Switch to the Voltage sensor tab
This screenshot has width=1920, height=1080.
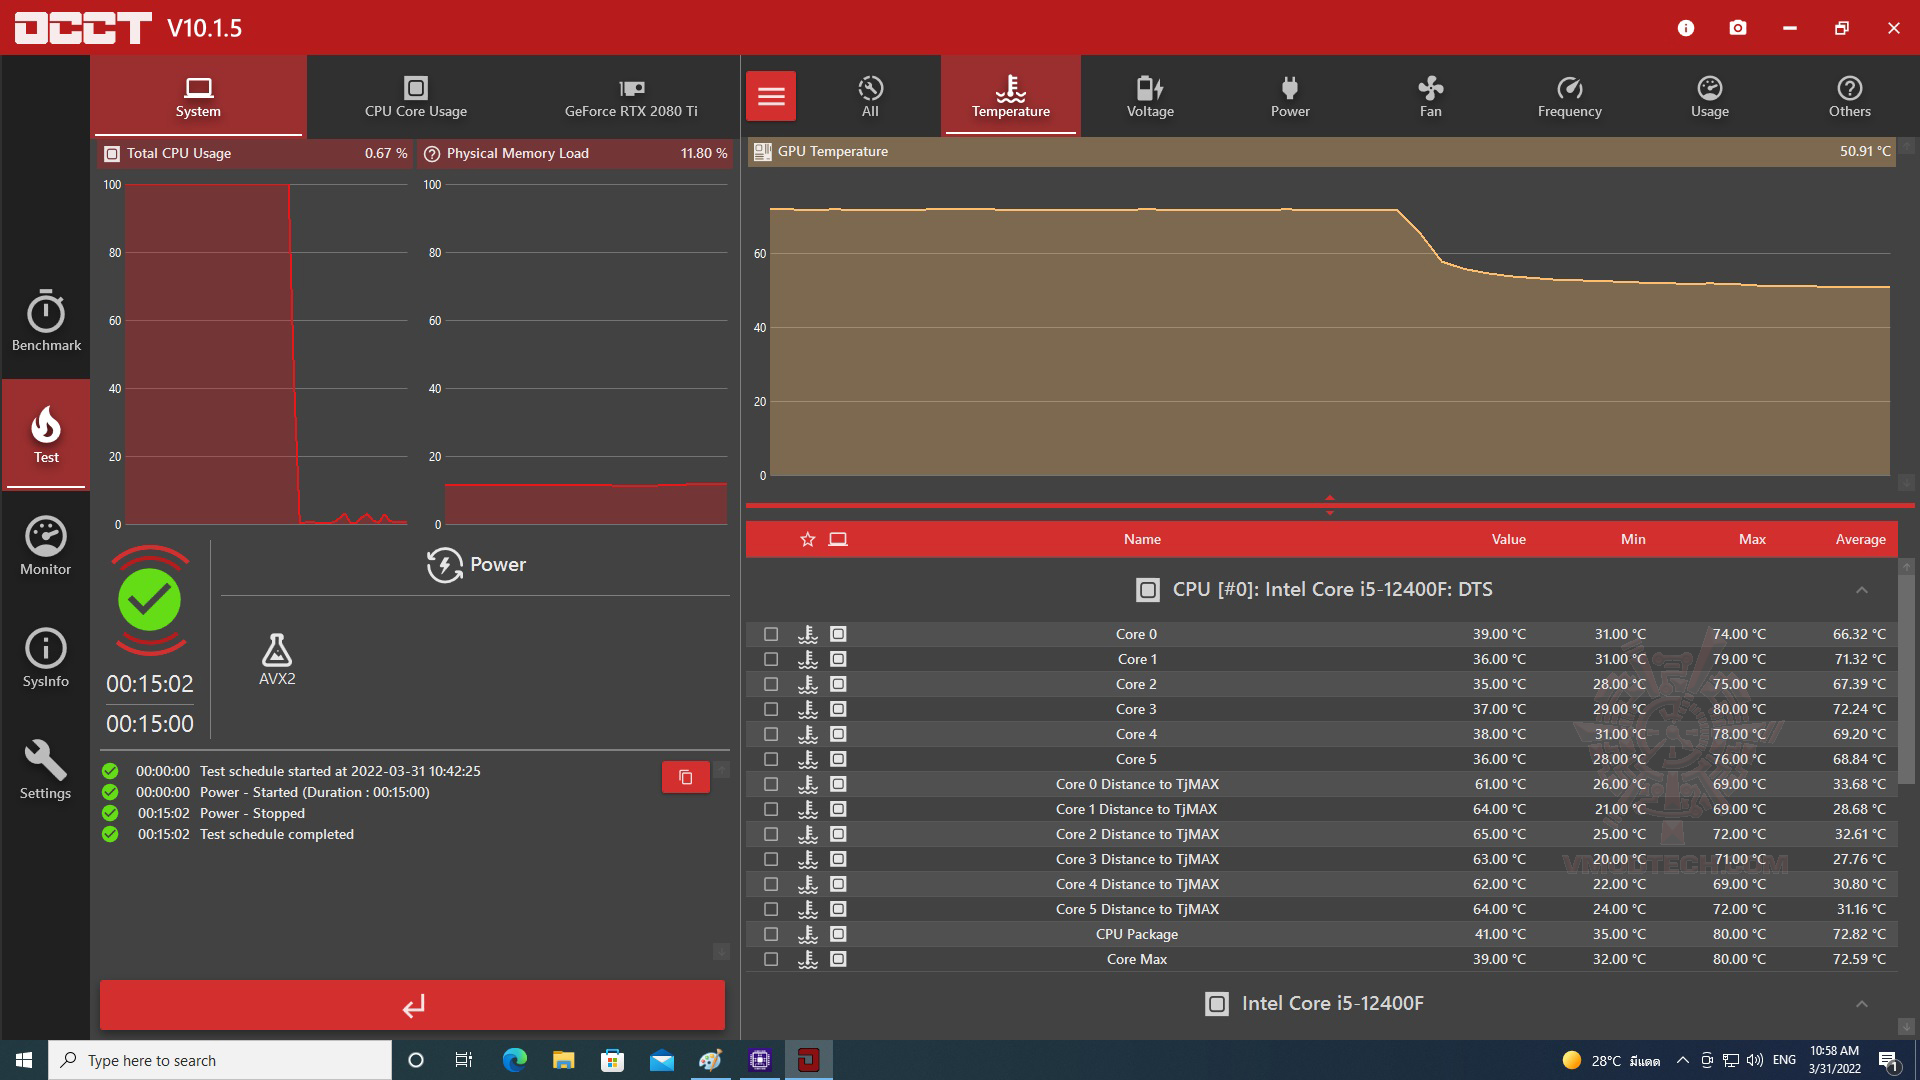[x=1150, y=96]
